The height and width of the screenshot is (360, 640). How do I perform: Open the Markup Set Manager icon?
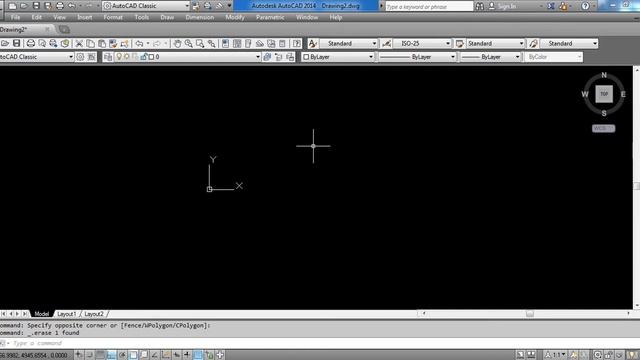pyautogui.click(x=271, y=43)
